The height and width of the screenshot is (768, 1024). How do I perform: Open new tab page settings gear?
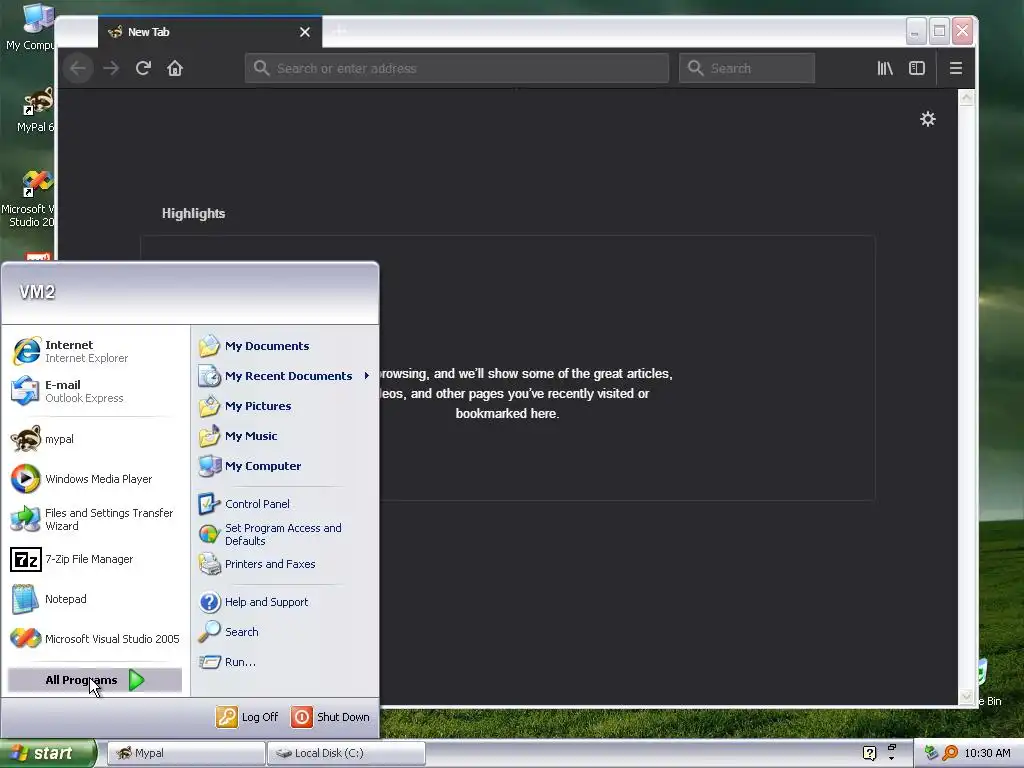point(927,119)
